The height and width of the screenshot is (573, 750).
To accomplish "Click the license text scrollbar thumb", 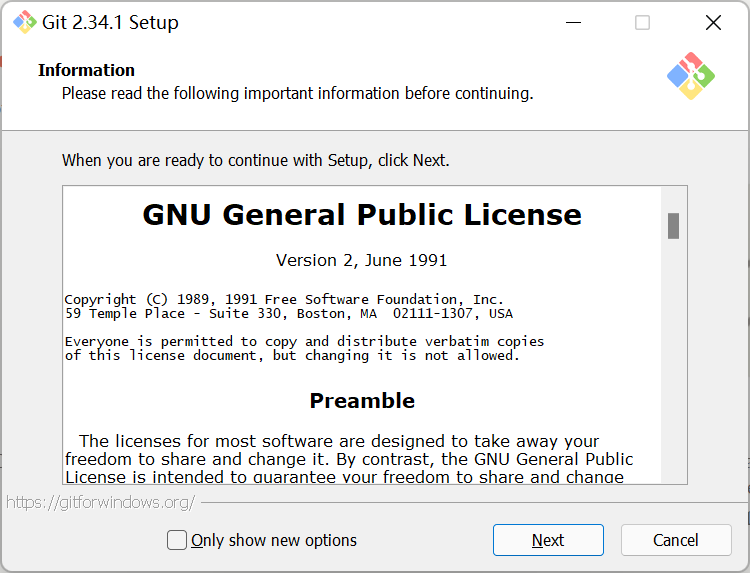I will 673,226.
